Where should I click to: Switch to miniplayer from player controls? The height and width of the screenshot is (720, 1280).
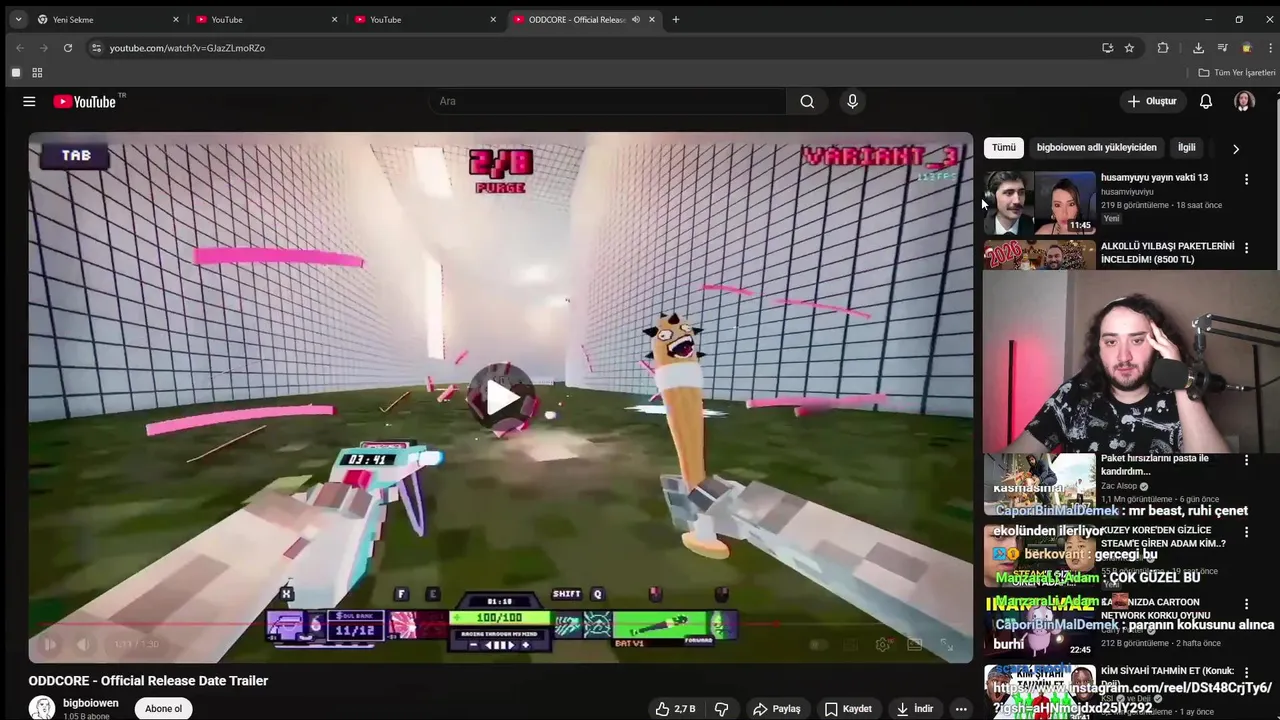coord(914,645)
